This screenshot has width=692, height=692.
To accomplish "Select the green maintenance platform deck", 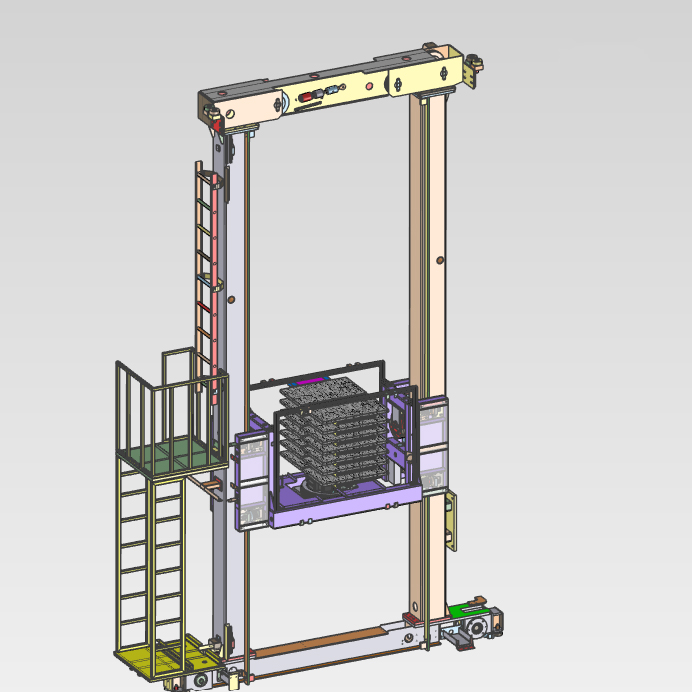I will [168, 455].
